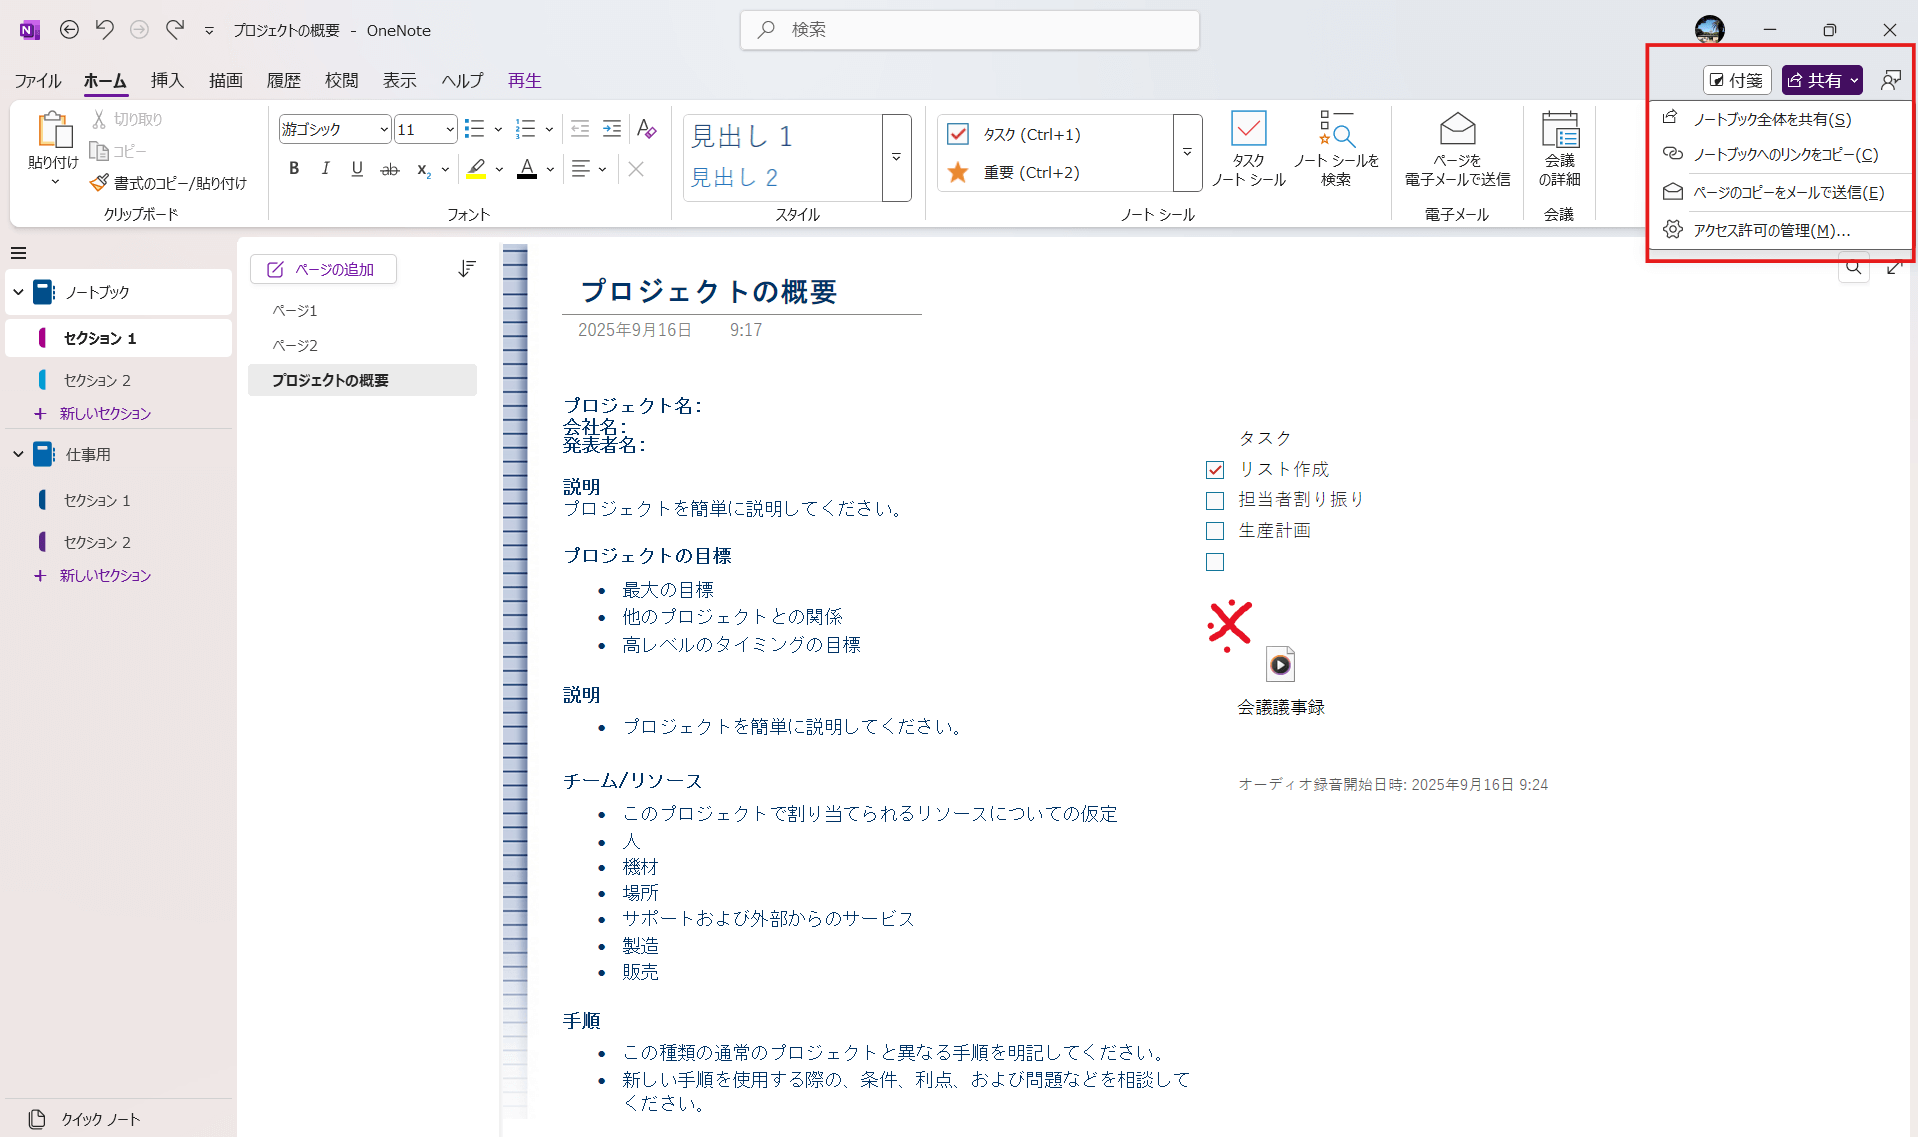Screen dimensions: 1918x1137
Task: Click the Bold formatting icon
Action: point(294,169)
